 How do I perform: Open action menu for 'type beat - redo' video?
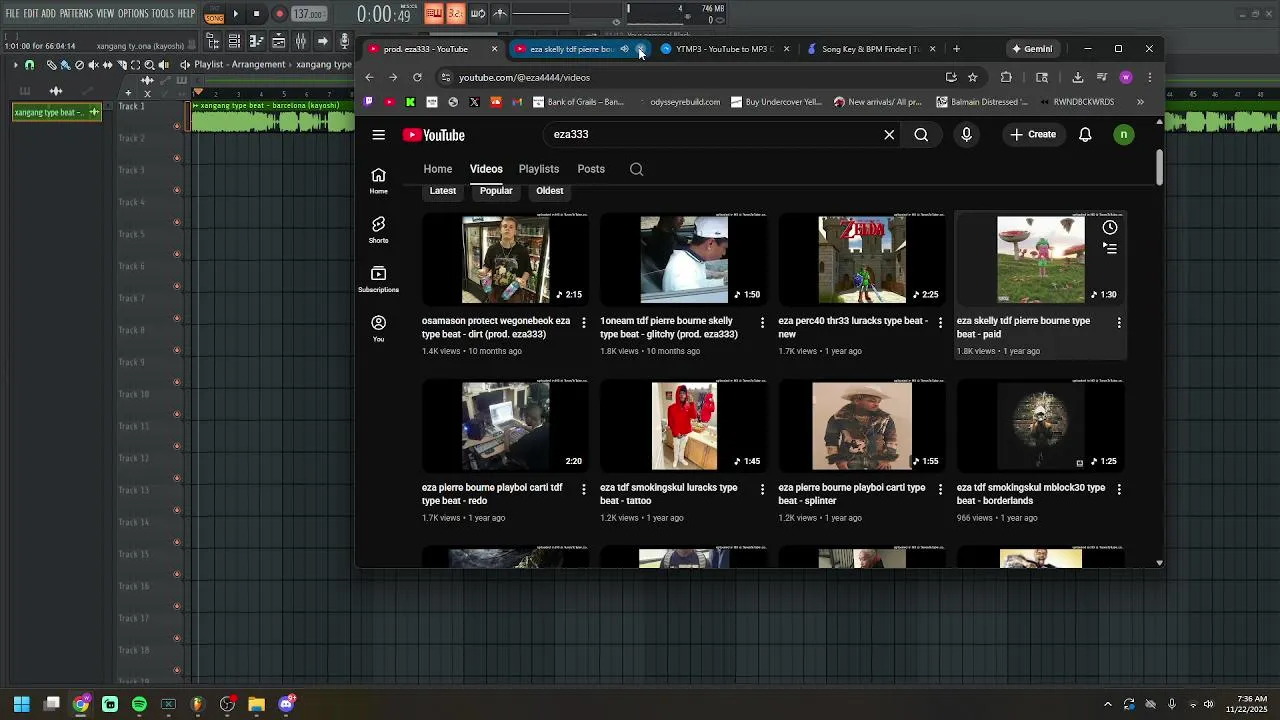(x=584, y=490)
